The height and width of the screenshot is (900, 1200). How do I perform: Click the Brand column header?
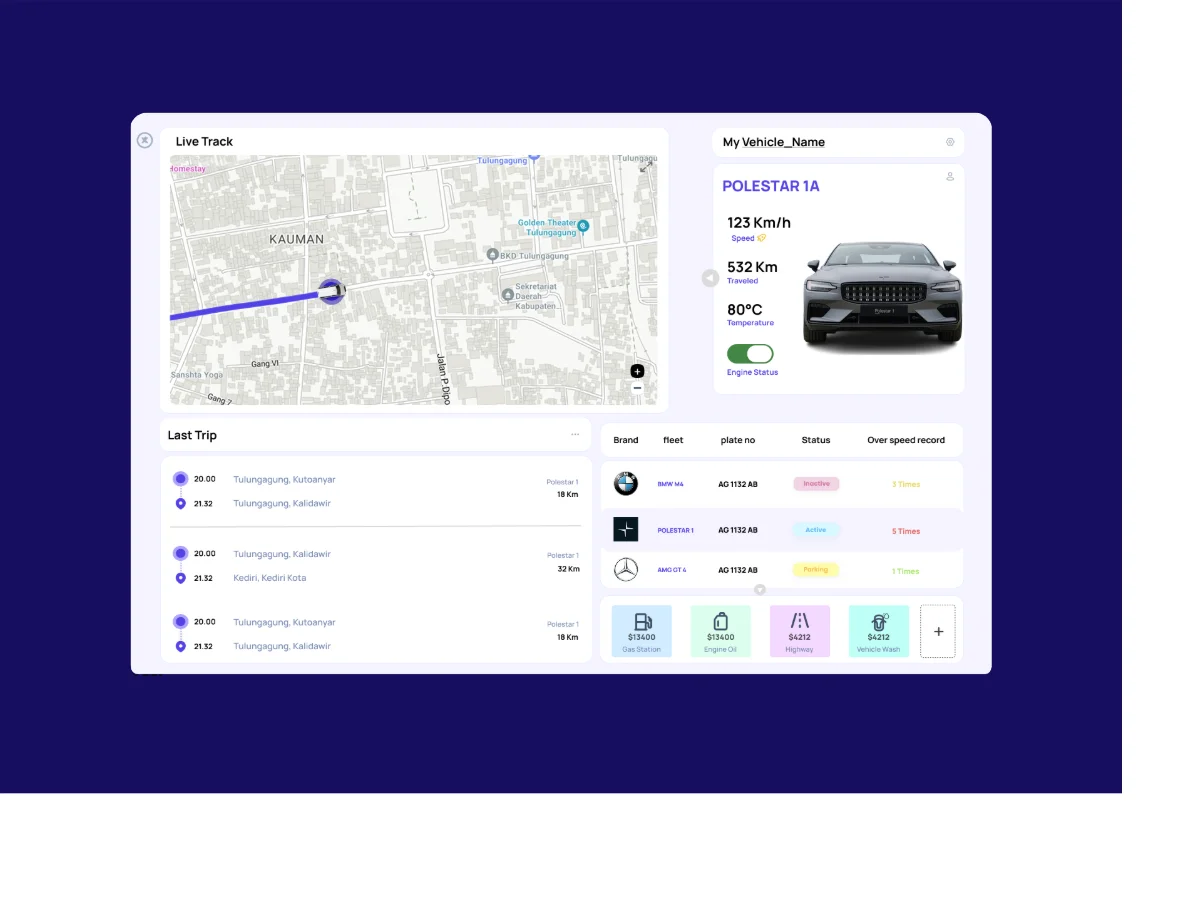(626, 440)
